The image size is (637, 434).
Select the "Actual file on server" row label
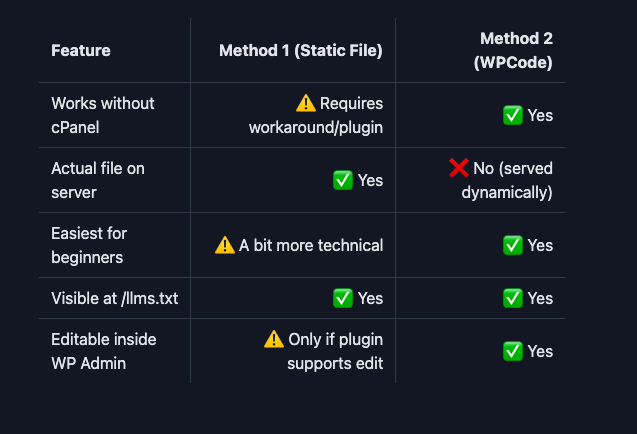[98, 180]
